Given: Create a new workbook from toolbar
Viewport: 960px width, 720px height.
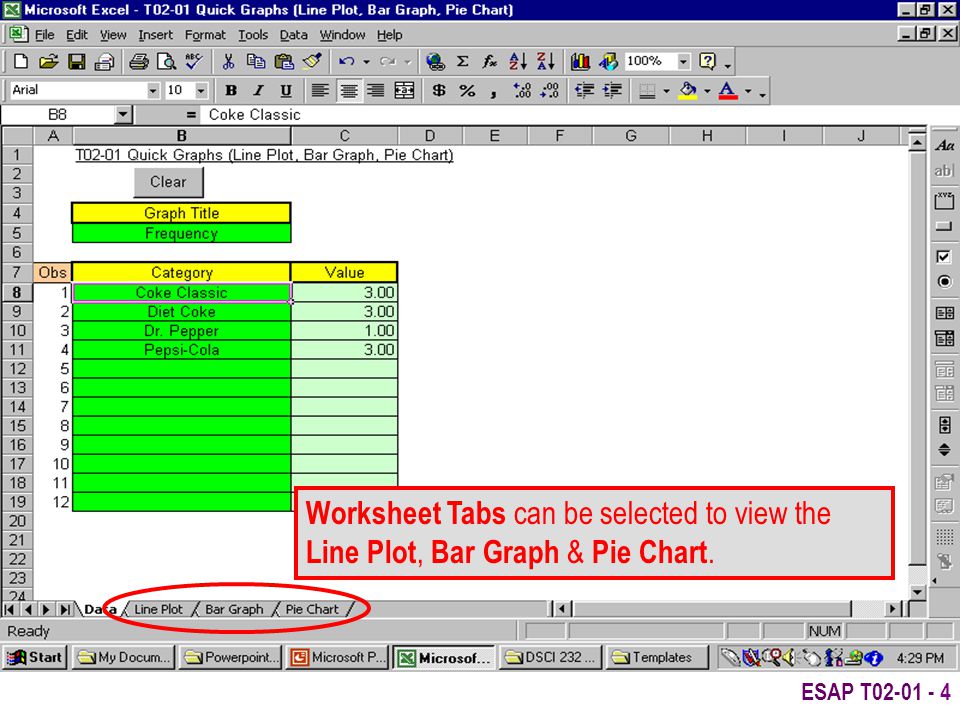Looking at the screenshot, I should tap(21, 61).
